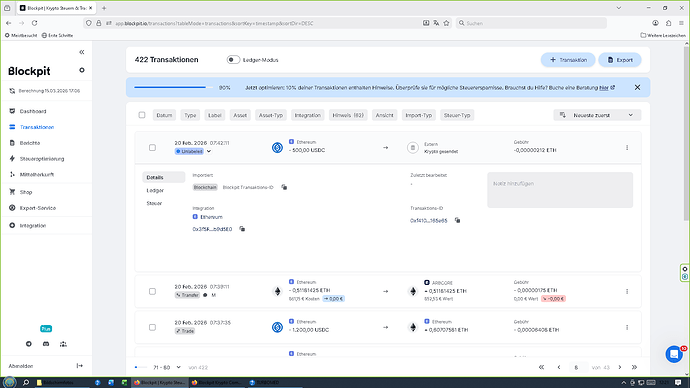
Task: Open the Windows taskbar search
Action: pos(26,383)
